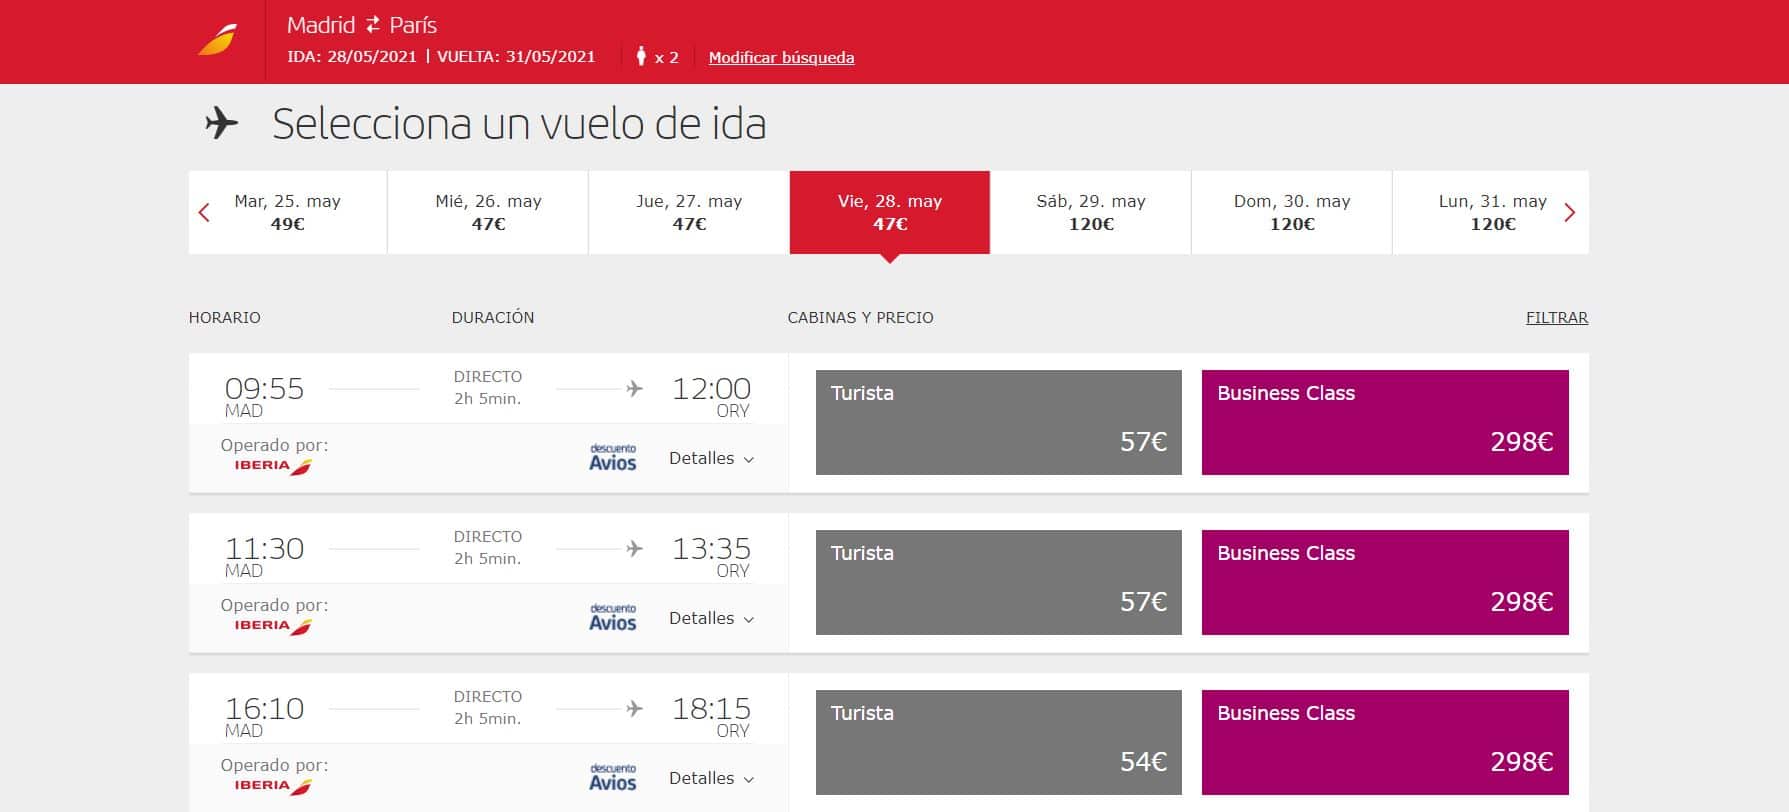Select the Dom, 30. may date tab

[x=1292, y=212]
